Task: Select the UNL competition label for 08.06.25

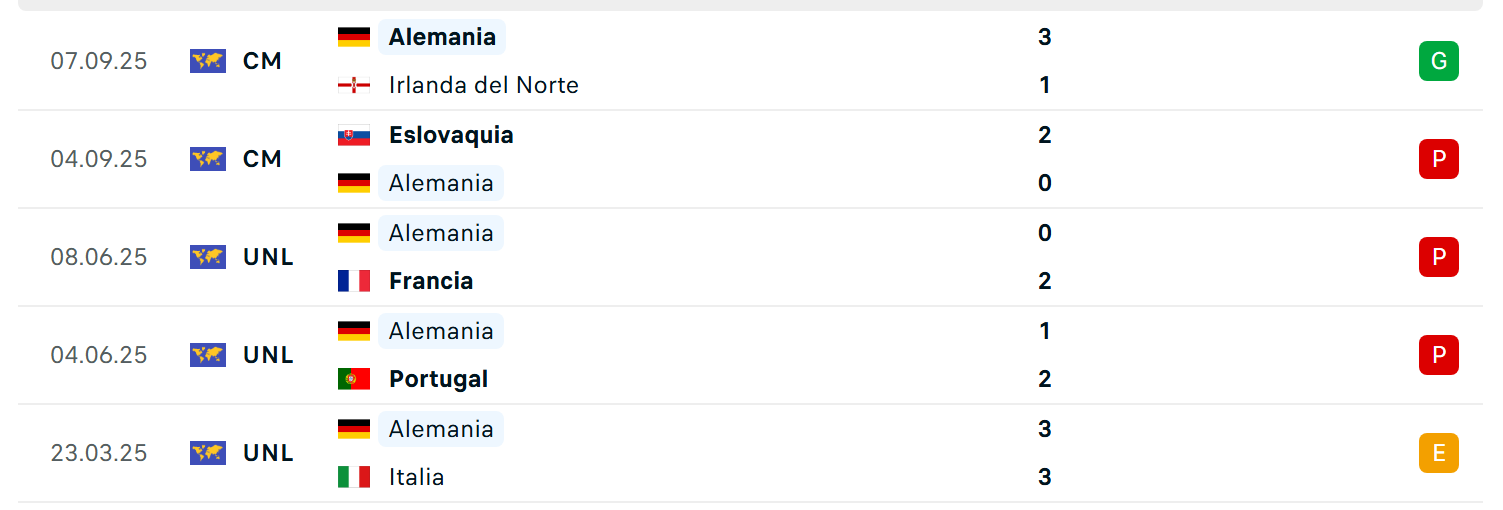Action: [x=268, y=257]
